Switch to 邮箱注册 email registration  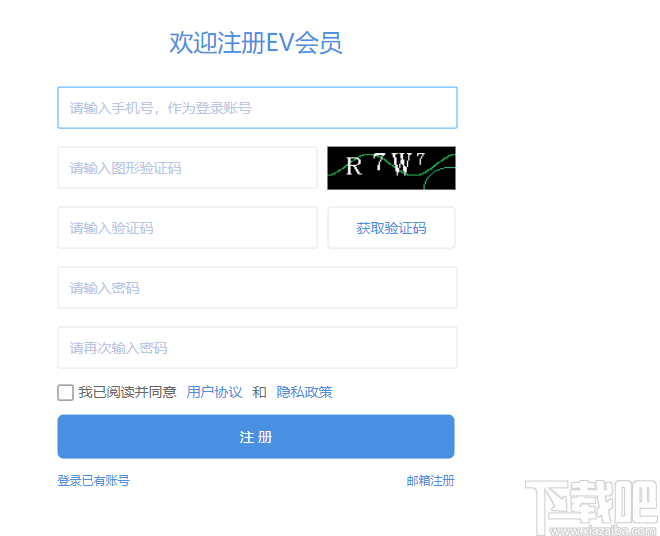(x=430, y=480)
